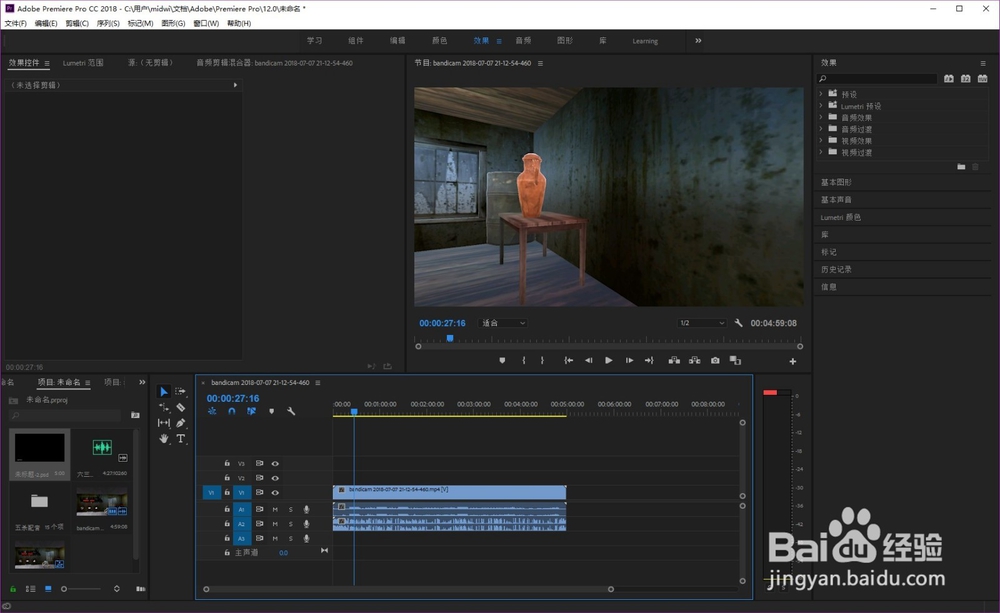Mute audio track A1
This screenshot has height=613, width=1000.
(x=275, y=509)
